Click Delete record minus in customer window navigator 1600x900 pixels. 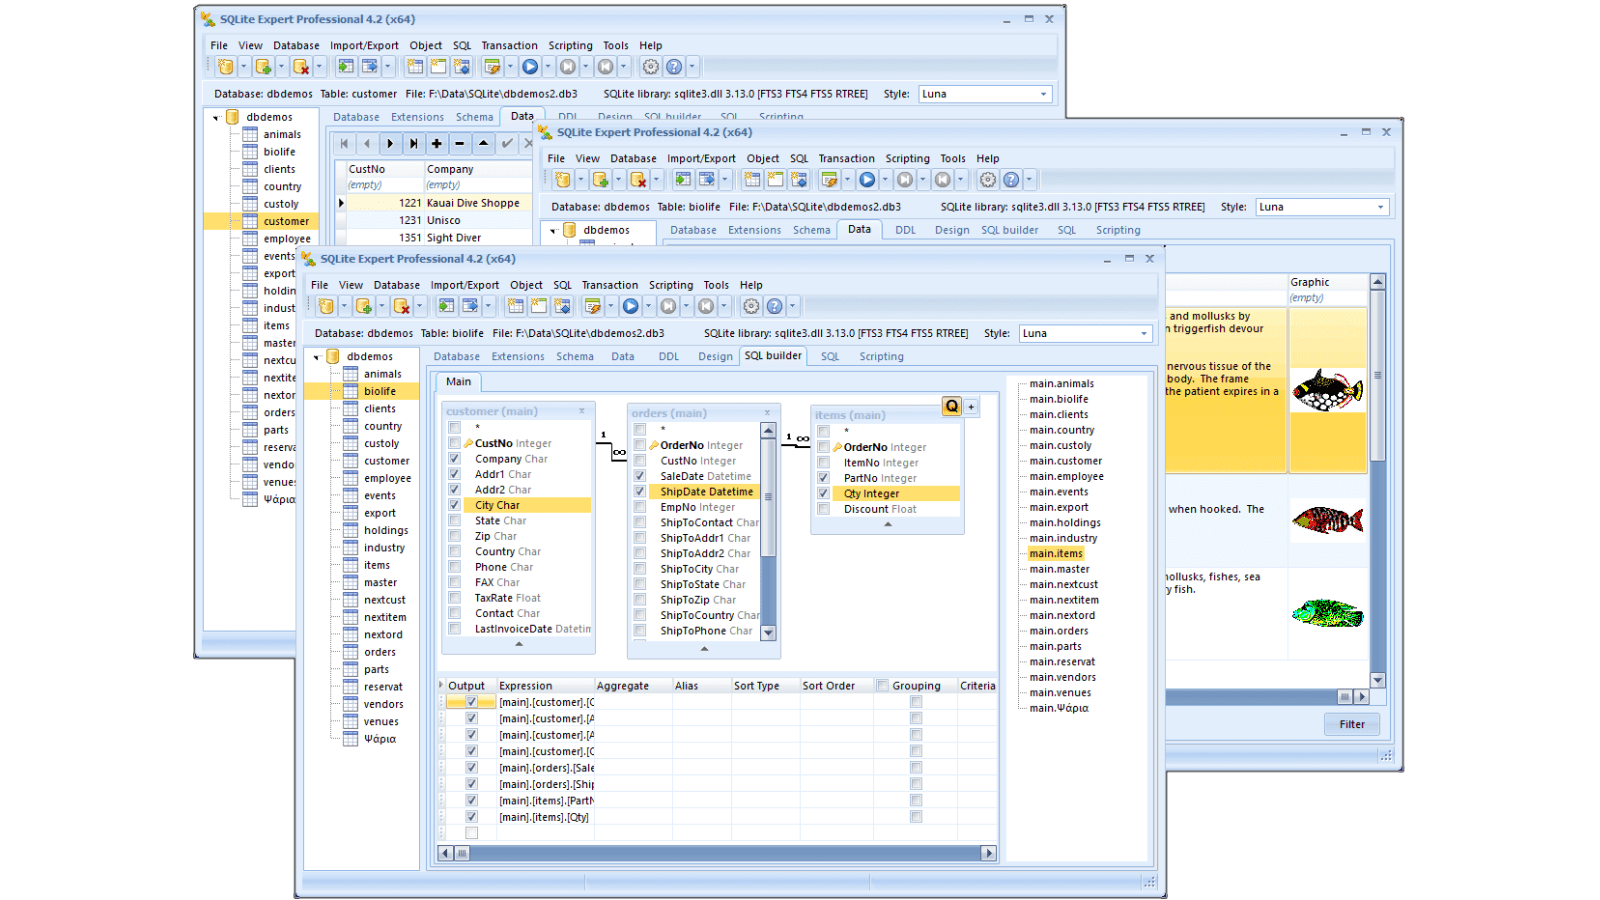point(459,144)
